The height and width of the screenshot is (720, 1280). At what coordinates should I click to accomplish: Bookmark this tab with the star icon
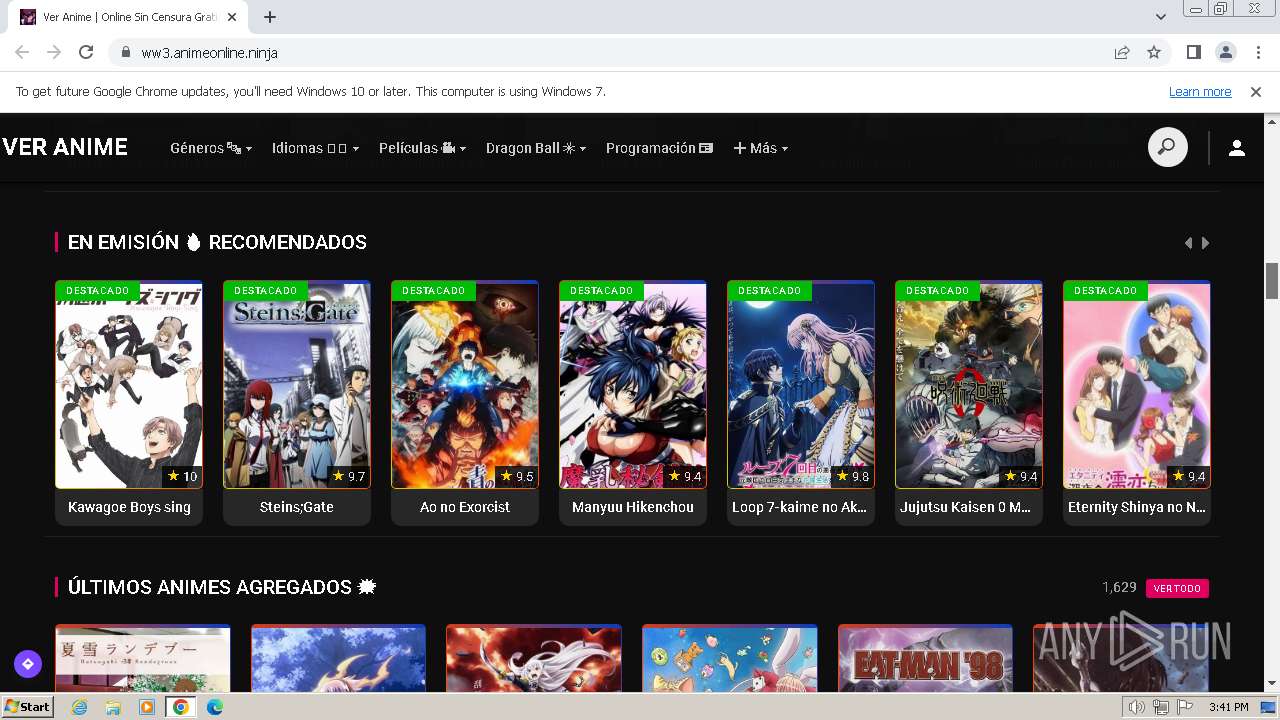(x=1154, y=52)
